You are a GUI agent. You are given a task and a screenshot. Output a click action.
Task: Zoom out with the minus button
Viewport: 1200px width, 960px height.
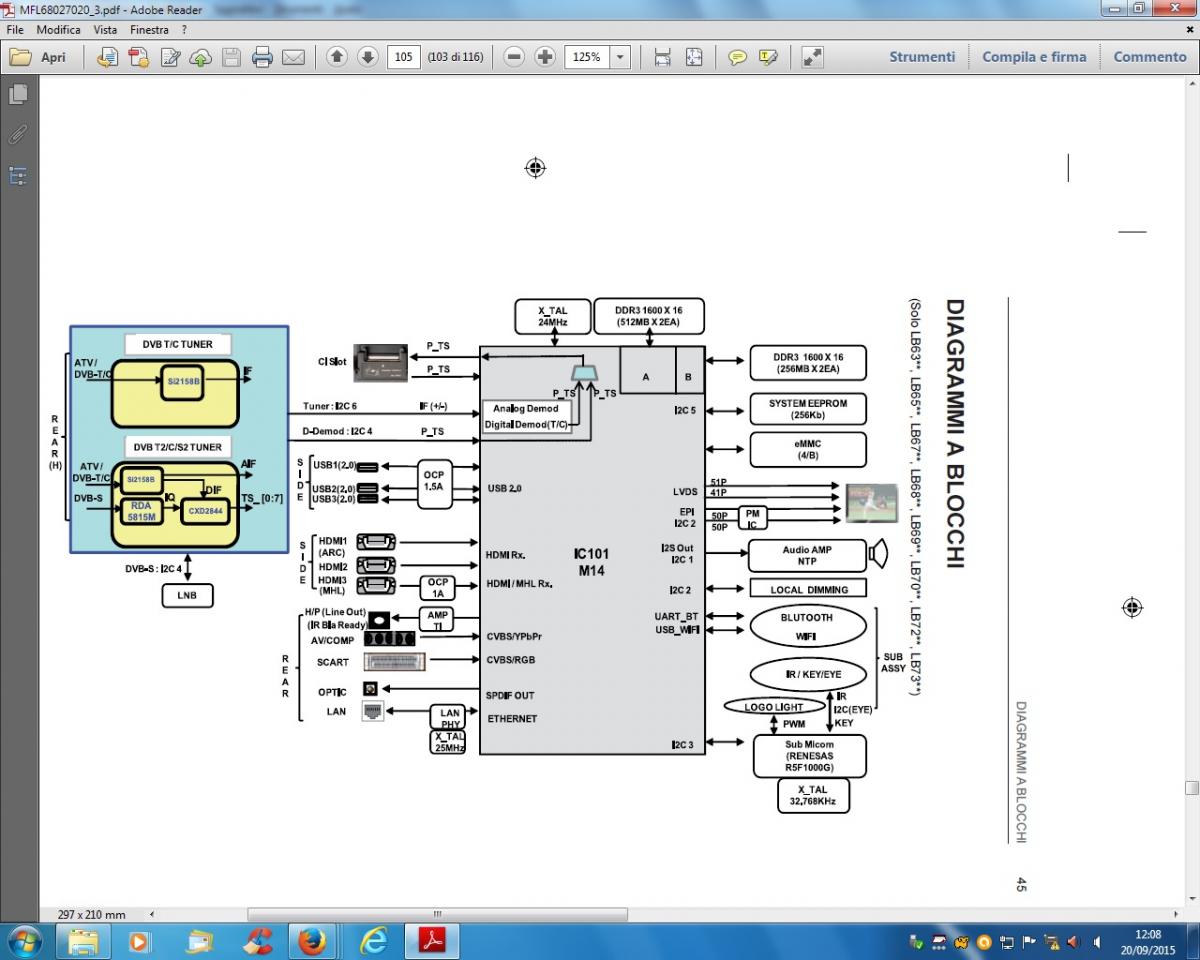click(x=514, y=57)
